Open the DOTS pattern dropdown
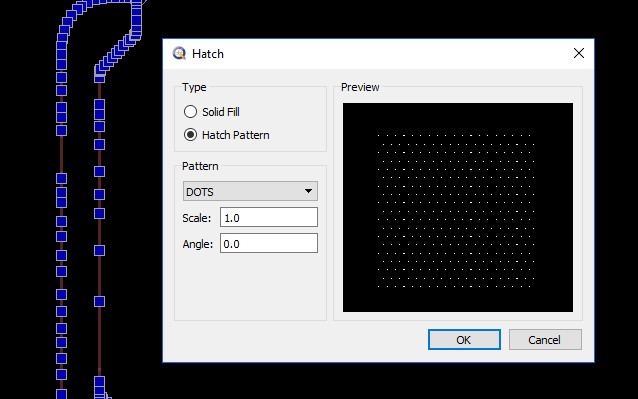The image size is (638, 399). 250,191
